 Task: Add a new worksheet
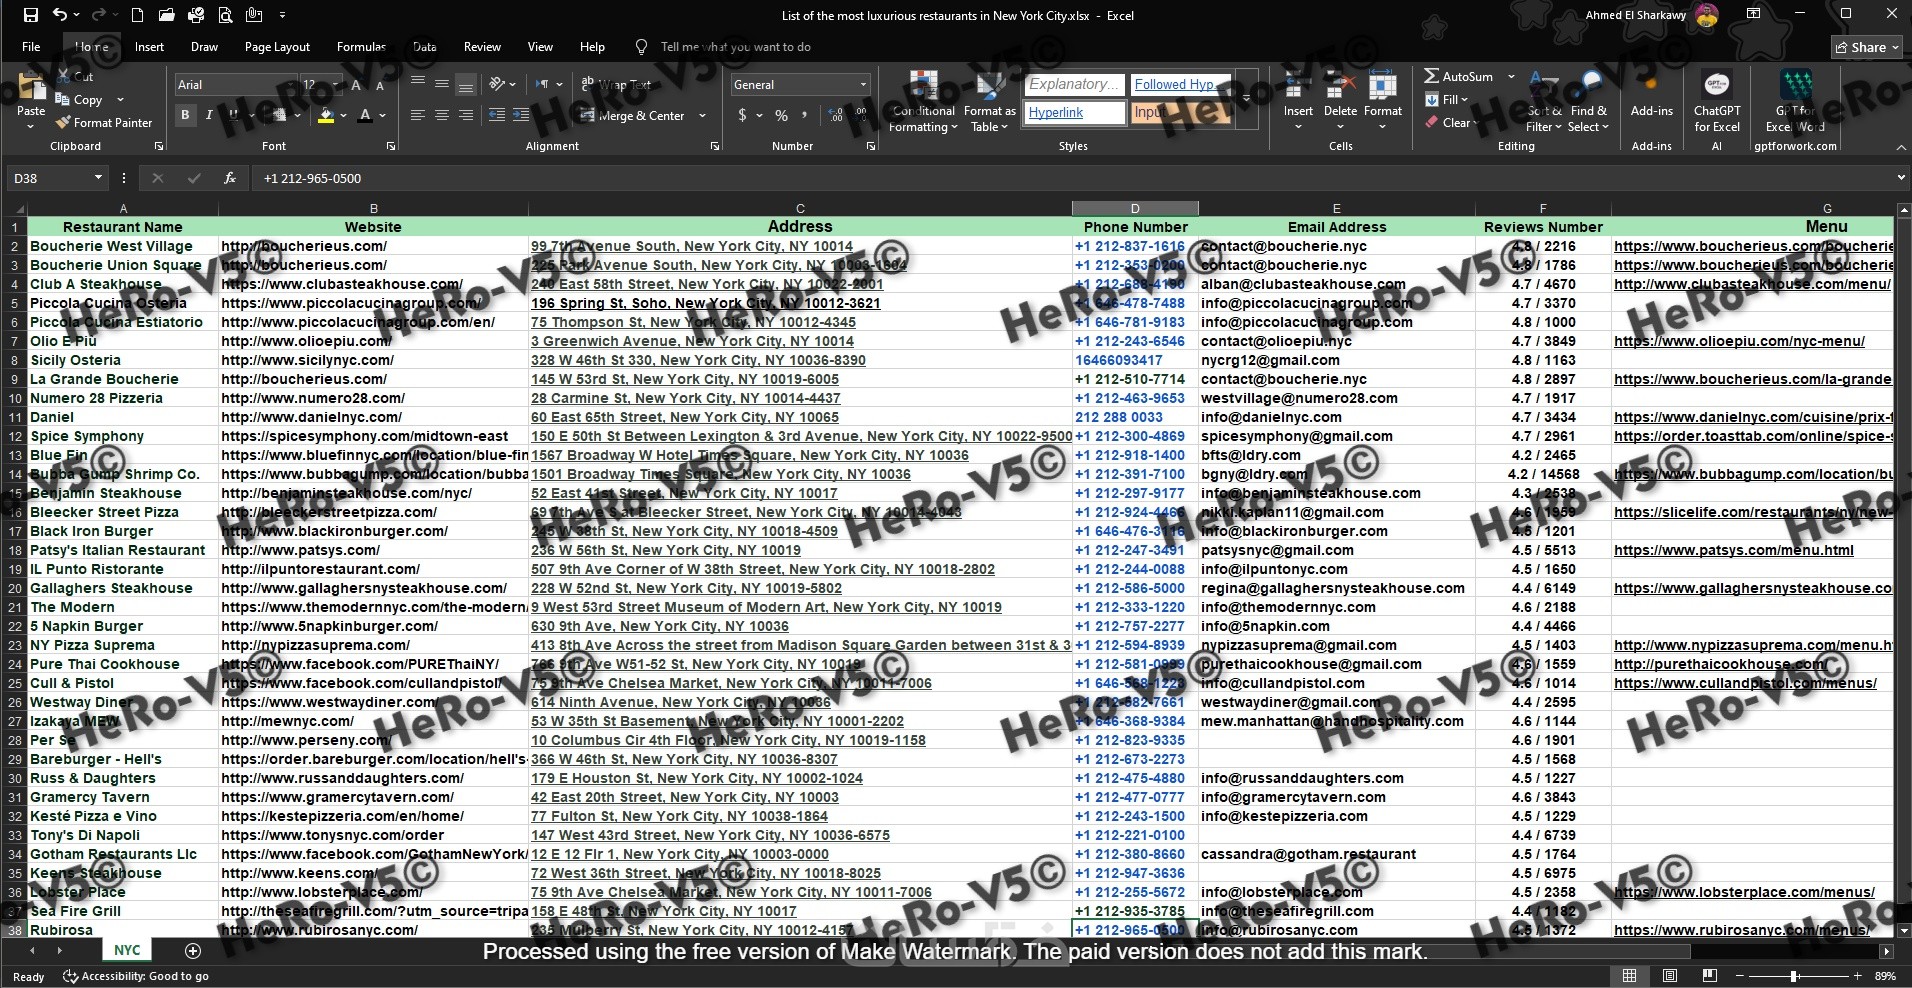point(193,951)
